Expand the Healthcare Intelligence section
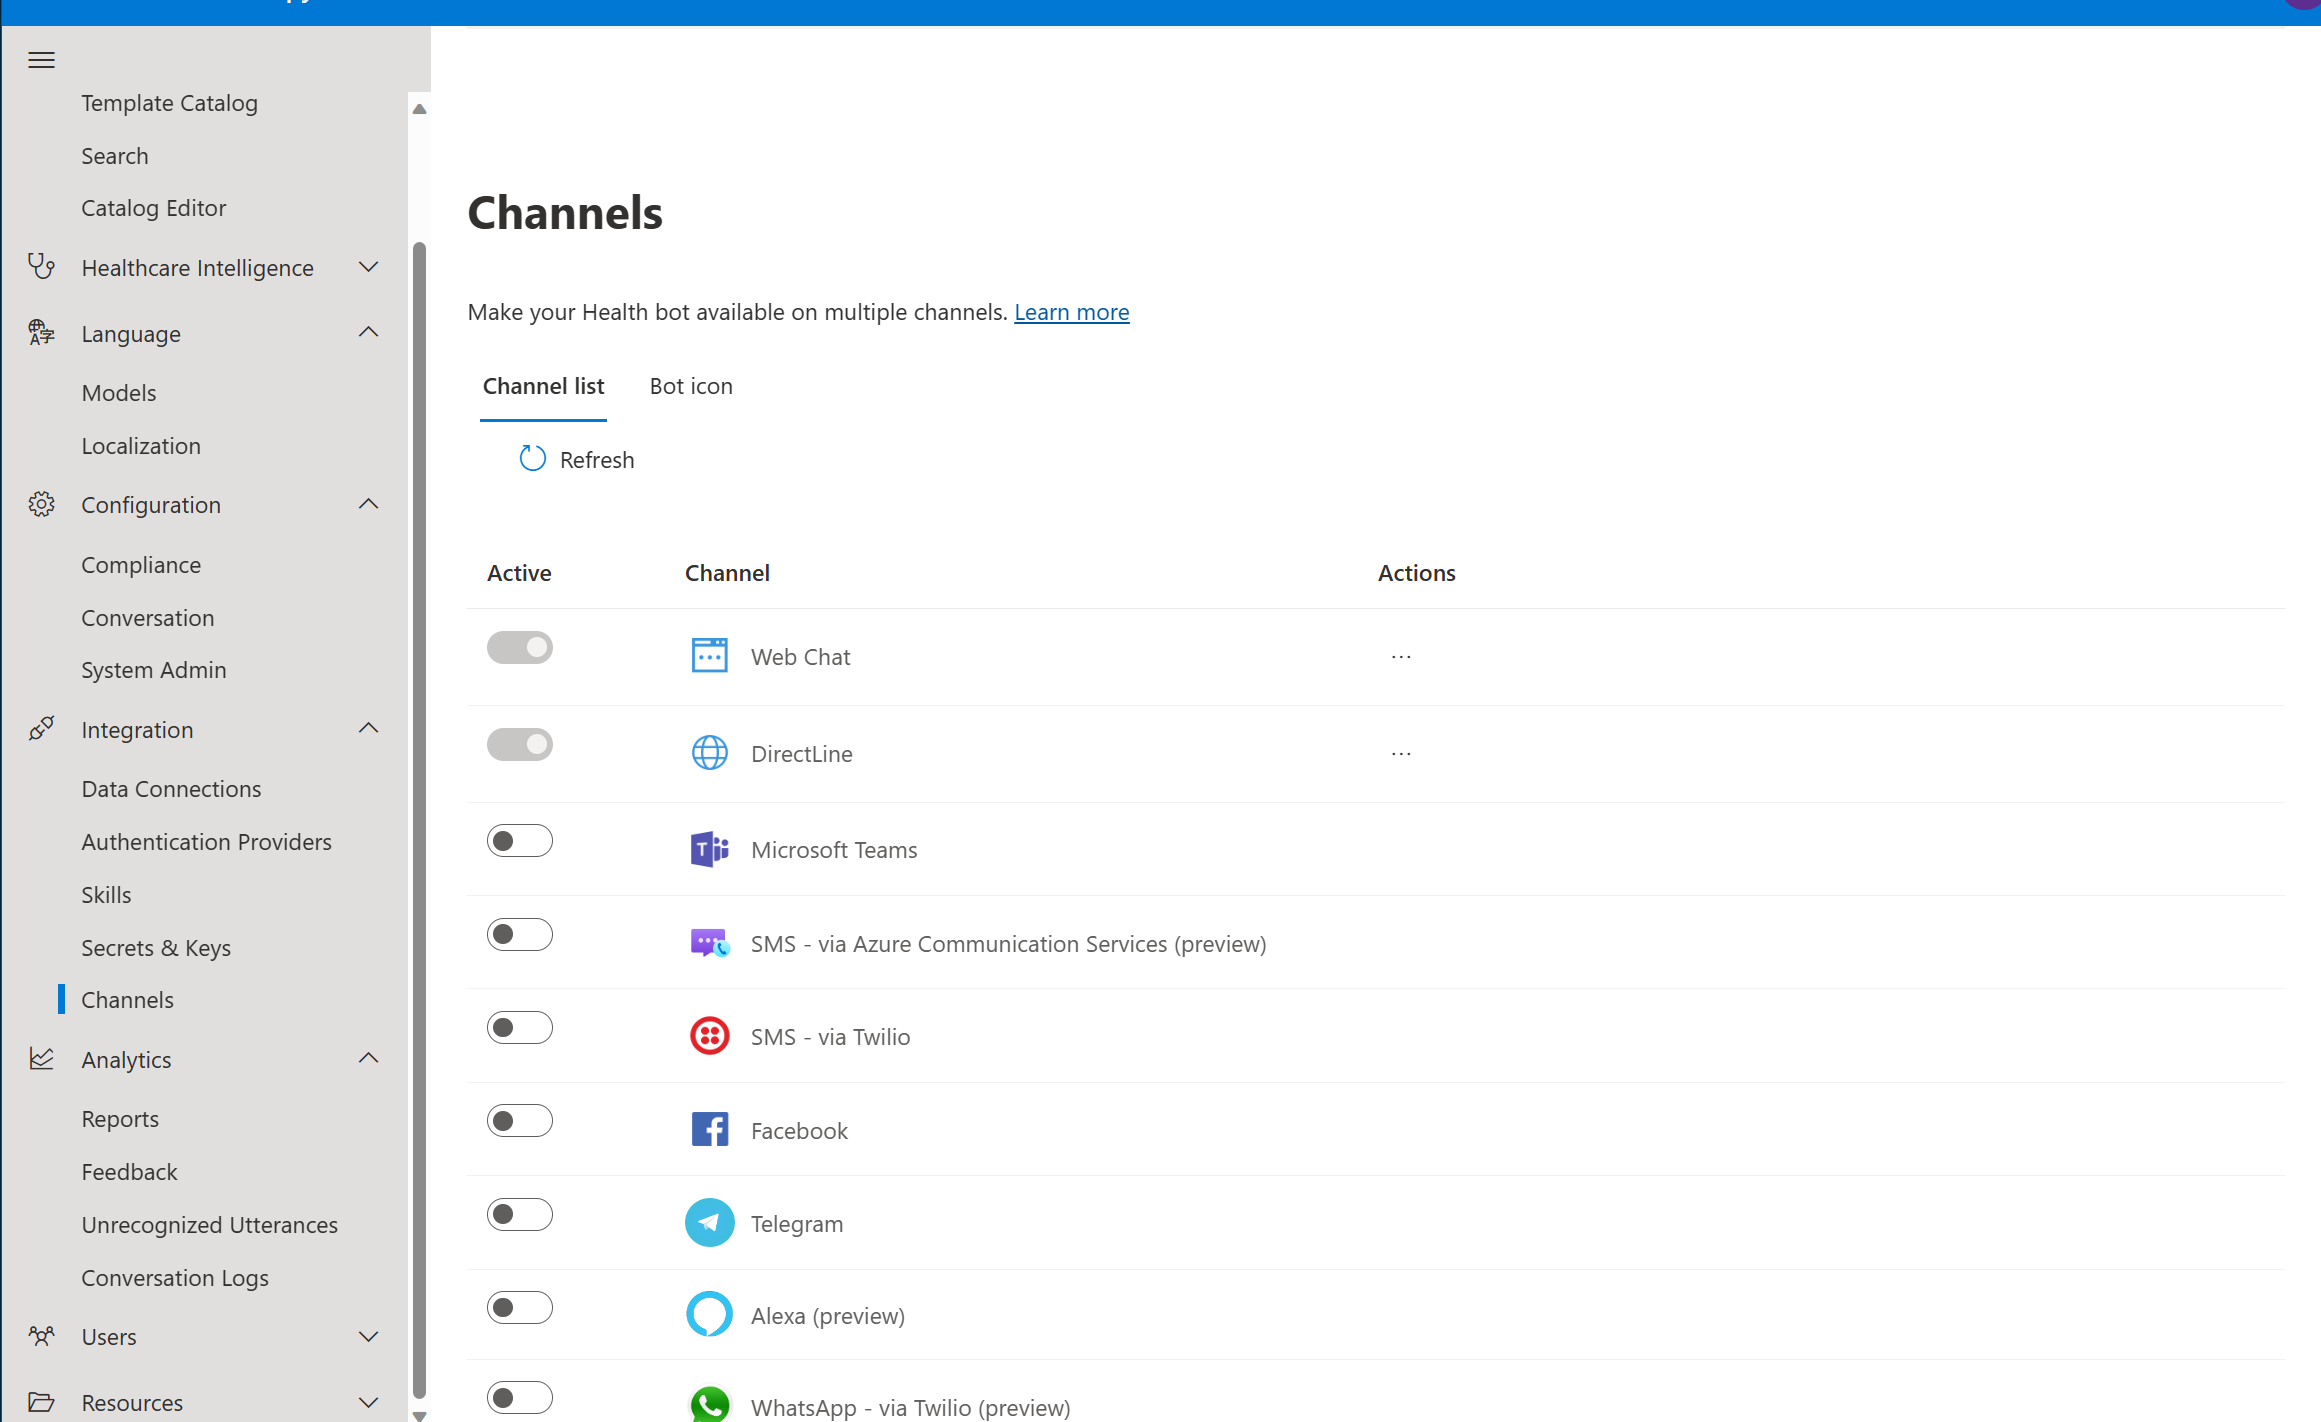2321x1422 pixels. (x=368, y=267)
